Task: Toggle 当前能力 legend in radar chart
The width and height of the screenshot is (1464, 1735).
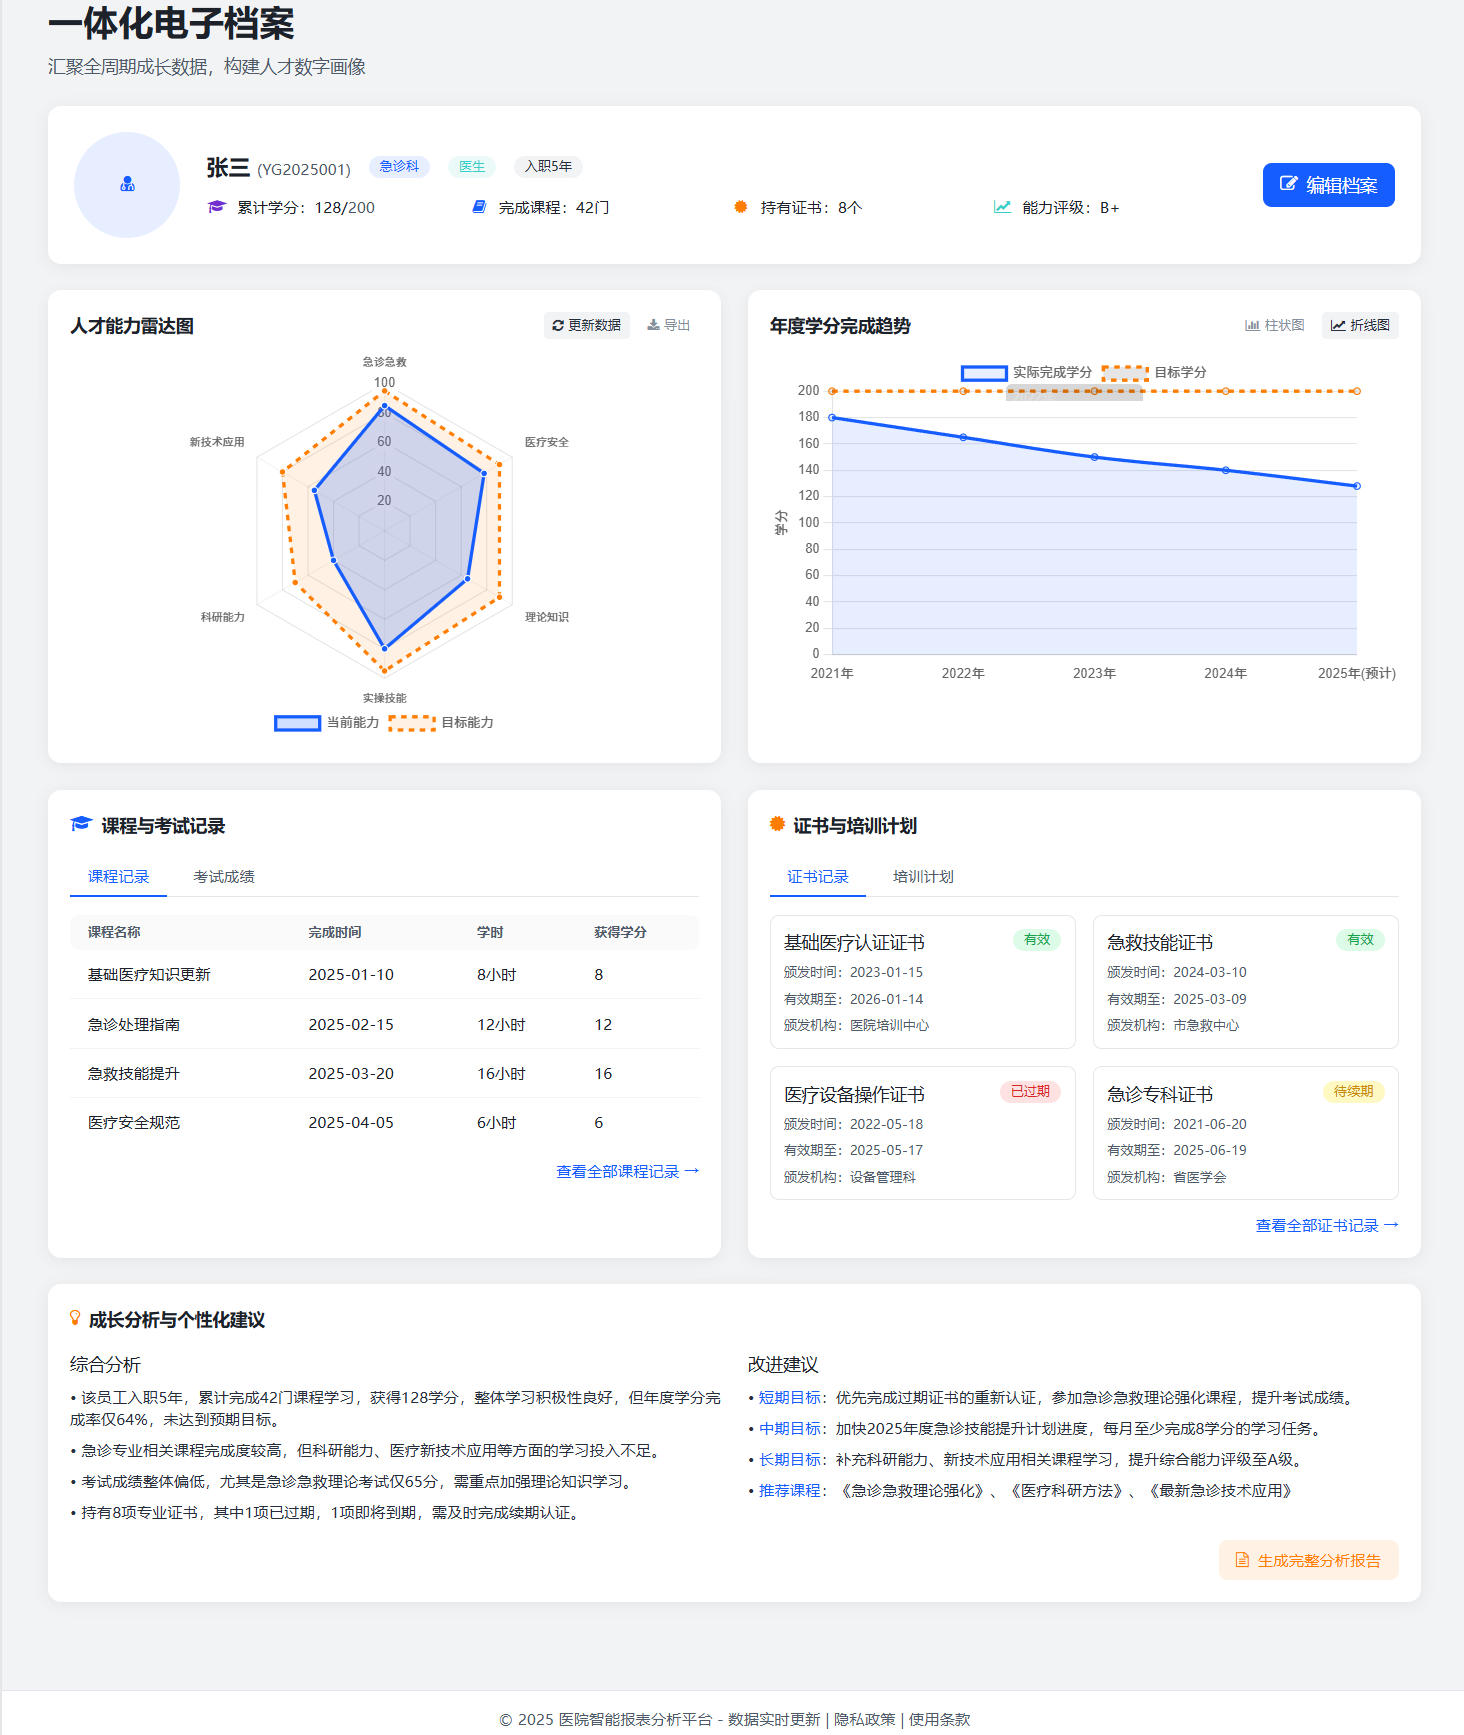Action: pos(327,723)
